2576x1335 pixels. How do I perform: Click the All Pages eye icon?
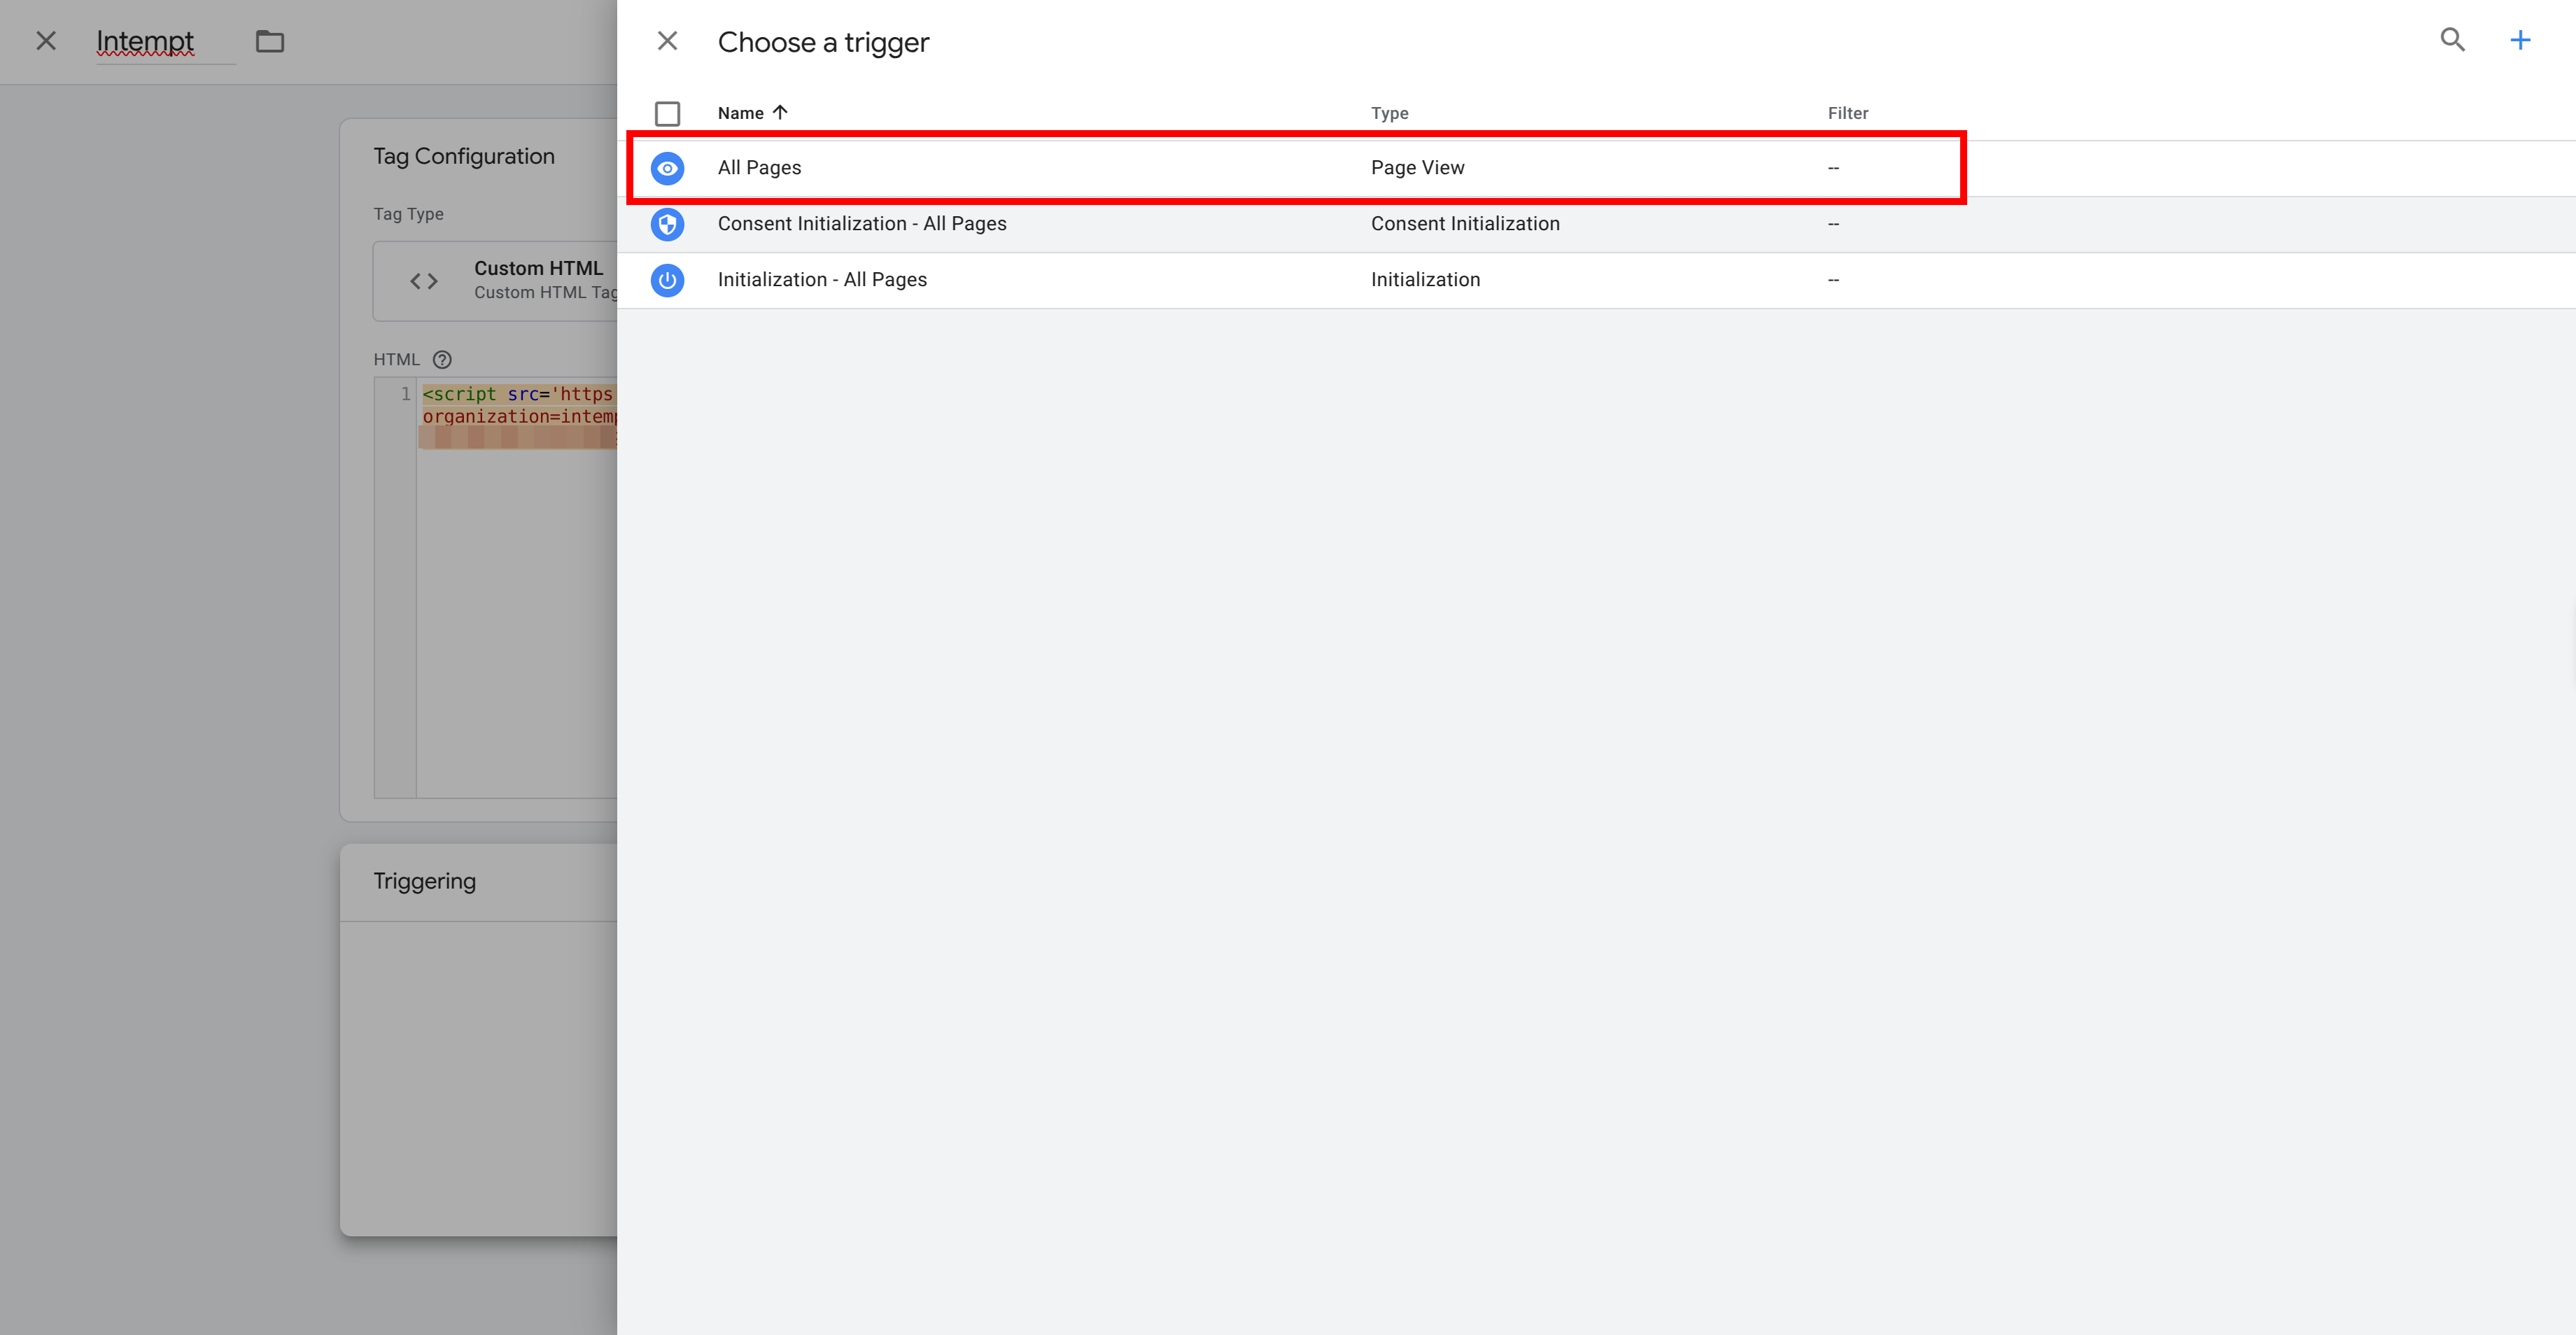pos(667,168)
